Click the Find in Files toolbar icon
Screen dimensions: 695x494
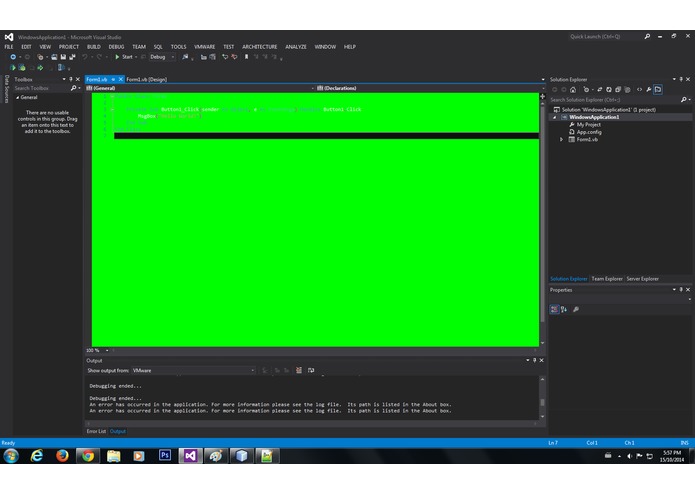pyautogui.click(x=185, y=57)
